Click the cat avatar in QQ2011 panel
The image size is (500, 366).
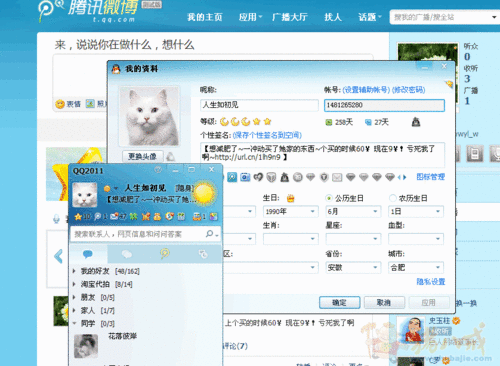coord(85,195)
